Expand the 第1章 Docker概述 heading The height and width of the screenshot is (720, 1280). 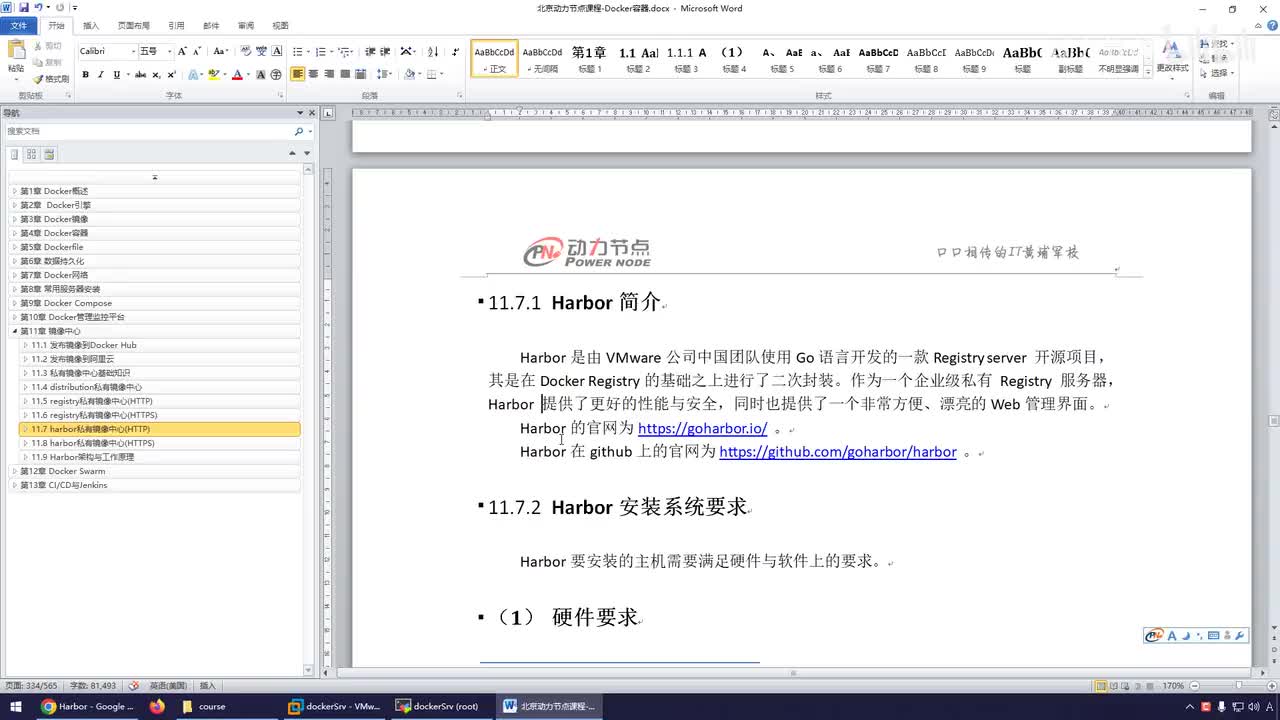click(14, 191)
